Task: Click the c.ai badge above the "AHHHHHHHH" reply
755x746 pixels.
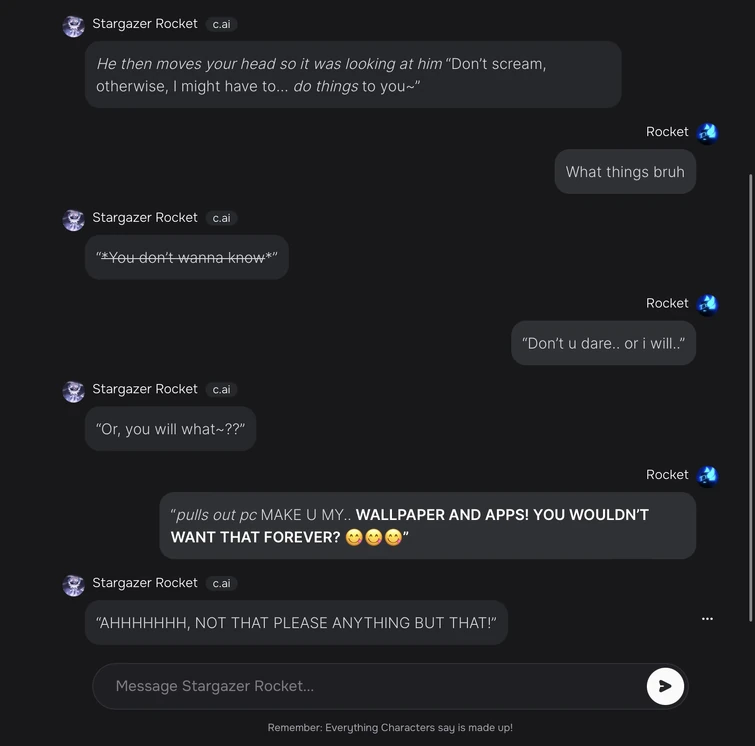Action: pos(221,583)
